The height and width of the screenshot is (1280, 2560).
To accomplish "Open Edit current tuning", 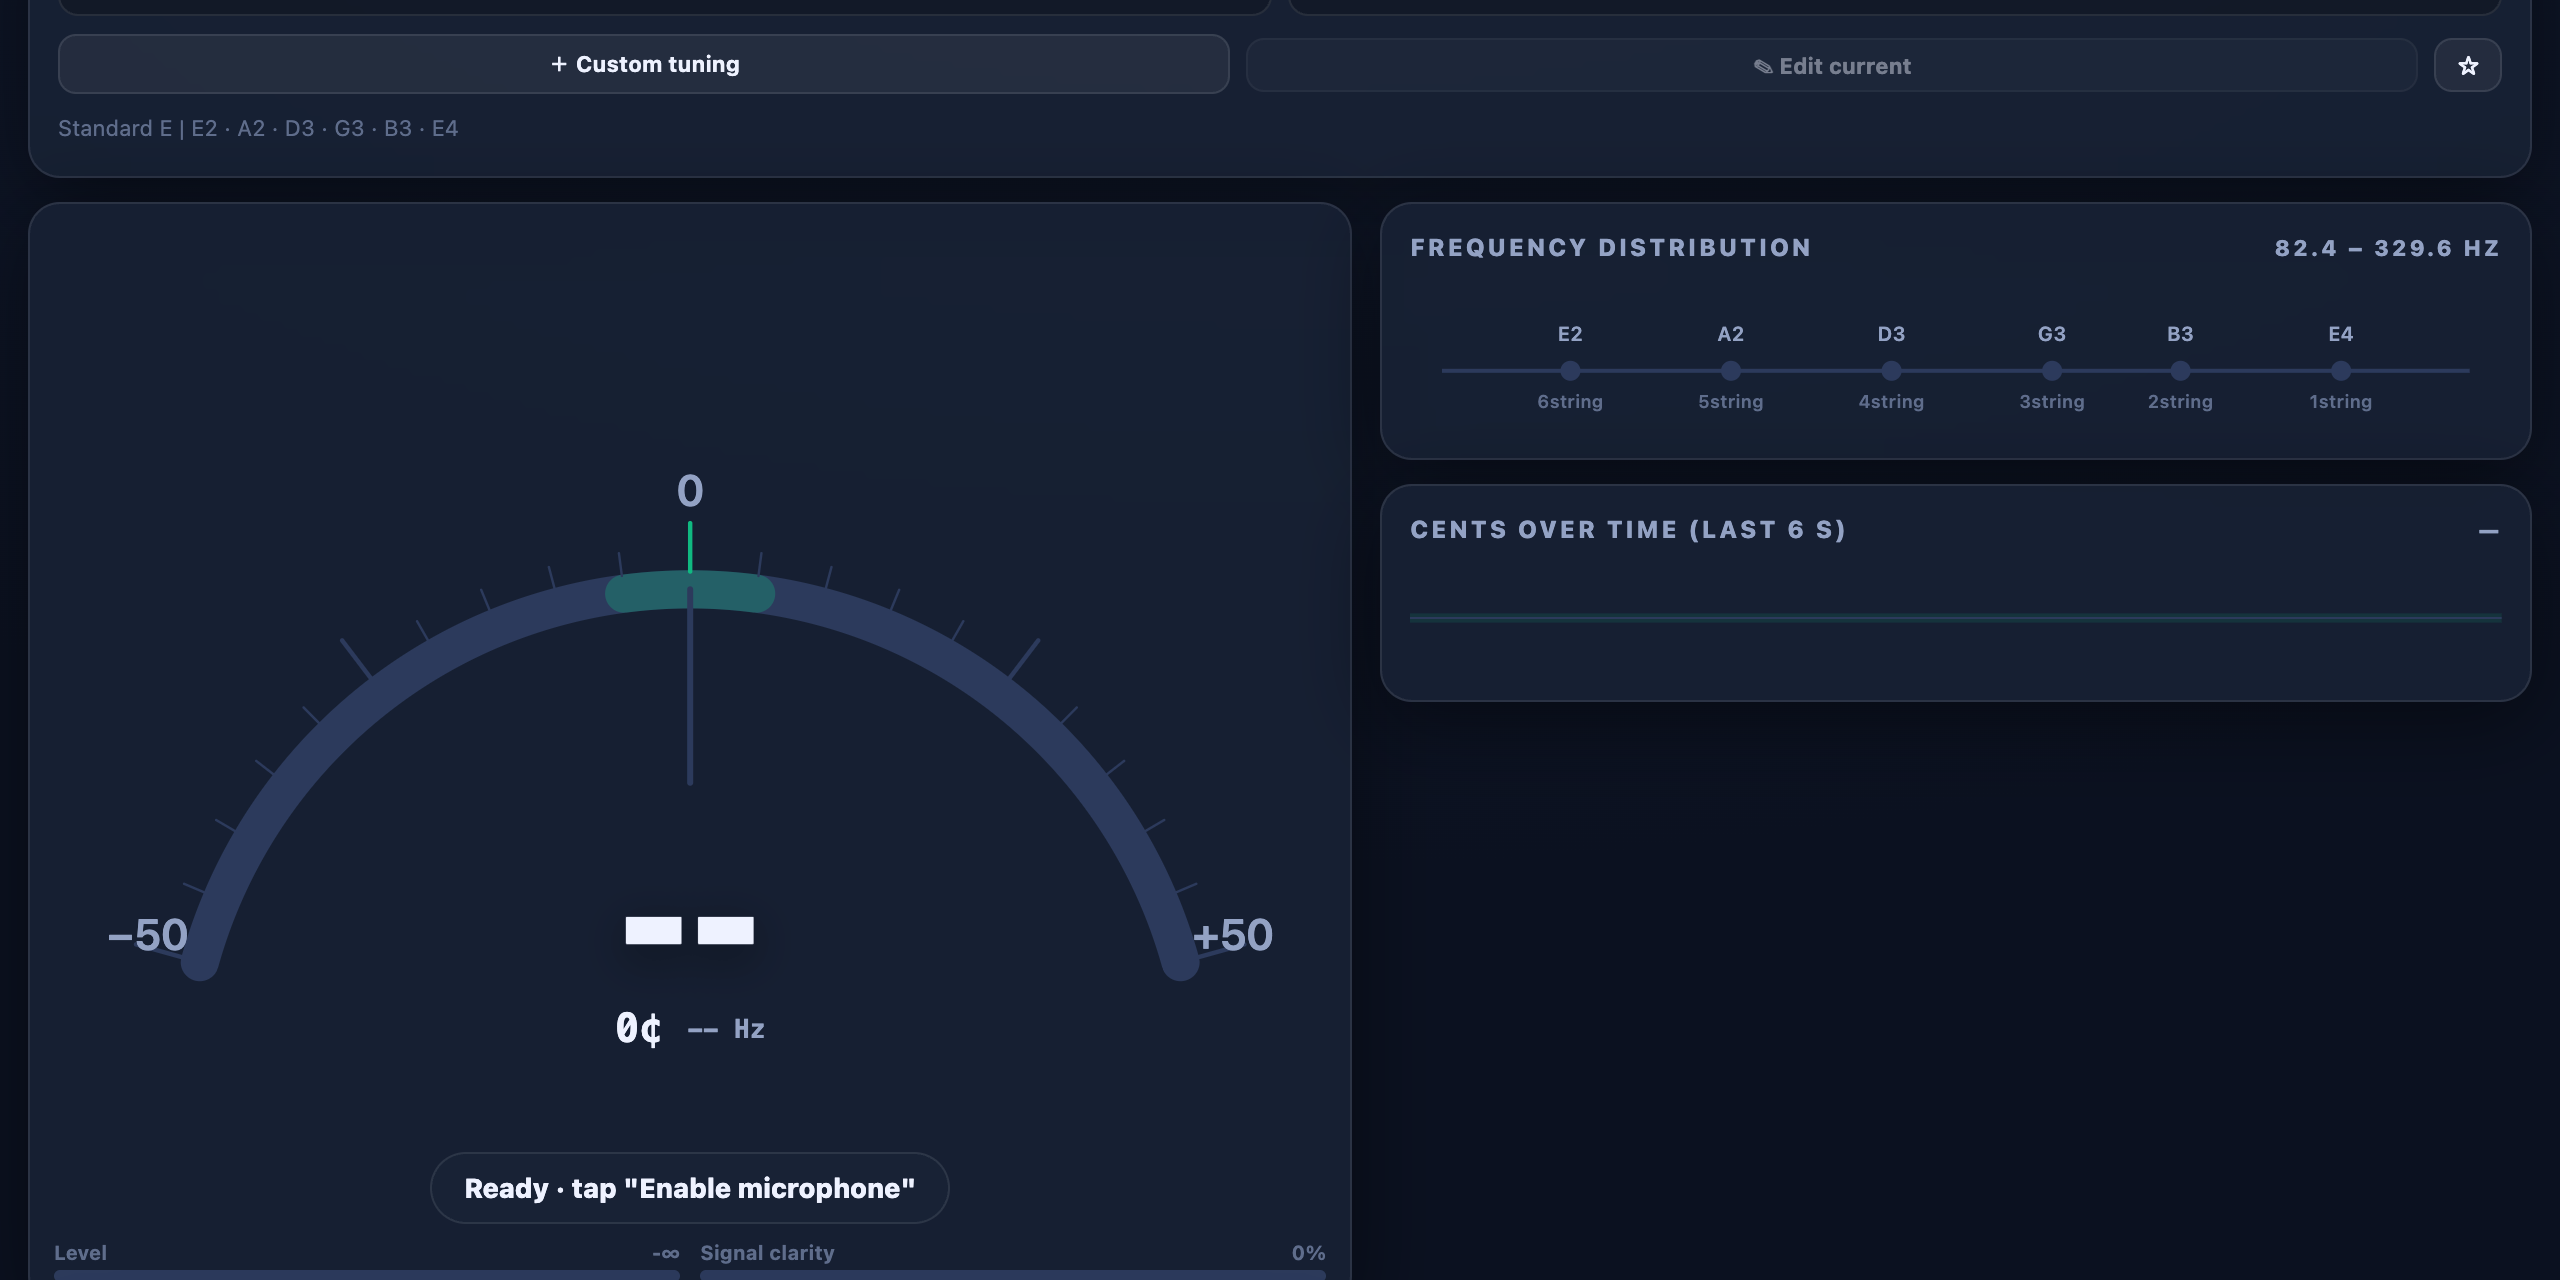I will pyautogui.click(x=1831, y=66).
